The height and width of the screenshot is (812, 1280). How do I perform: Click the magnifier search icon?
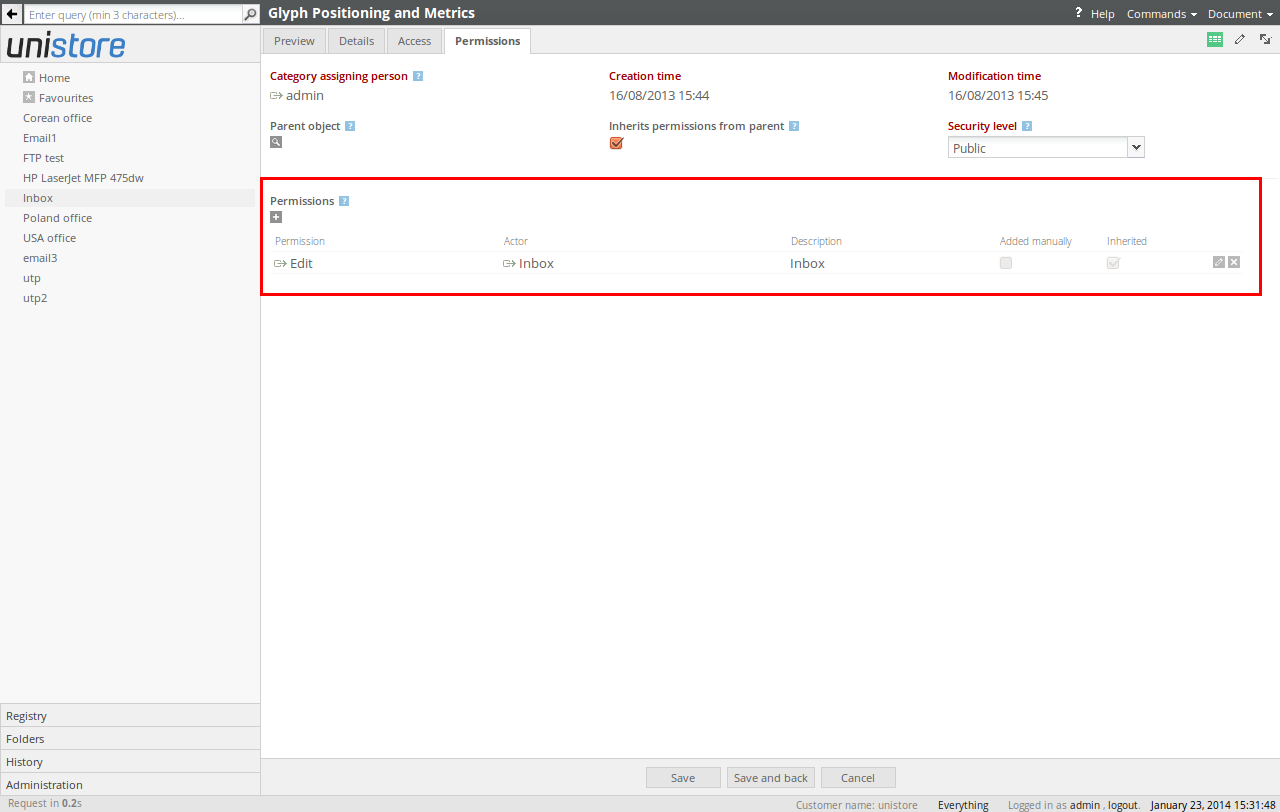[251, 14]
